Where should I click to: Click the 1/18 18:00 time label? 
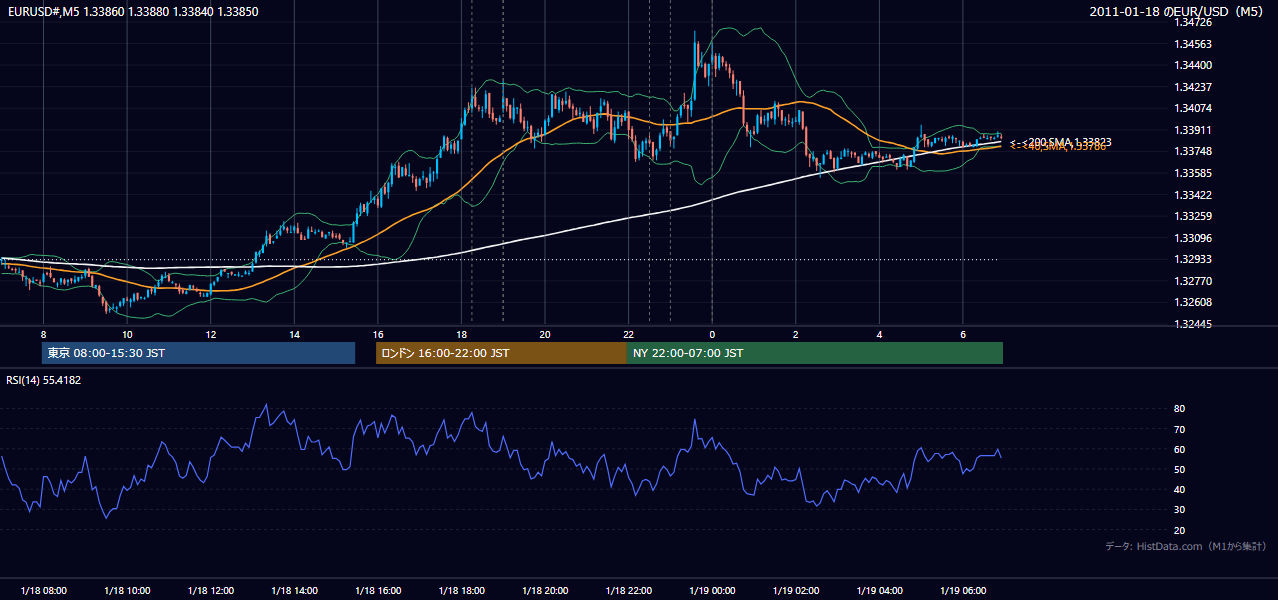461,590
